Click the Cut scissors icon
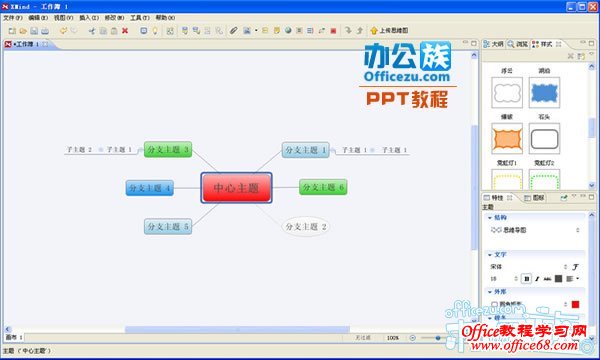 click(92, 31)
